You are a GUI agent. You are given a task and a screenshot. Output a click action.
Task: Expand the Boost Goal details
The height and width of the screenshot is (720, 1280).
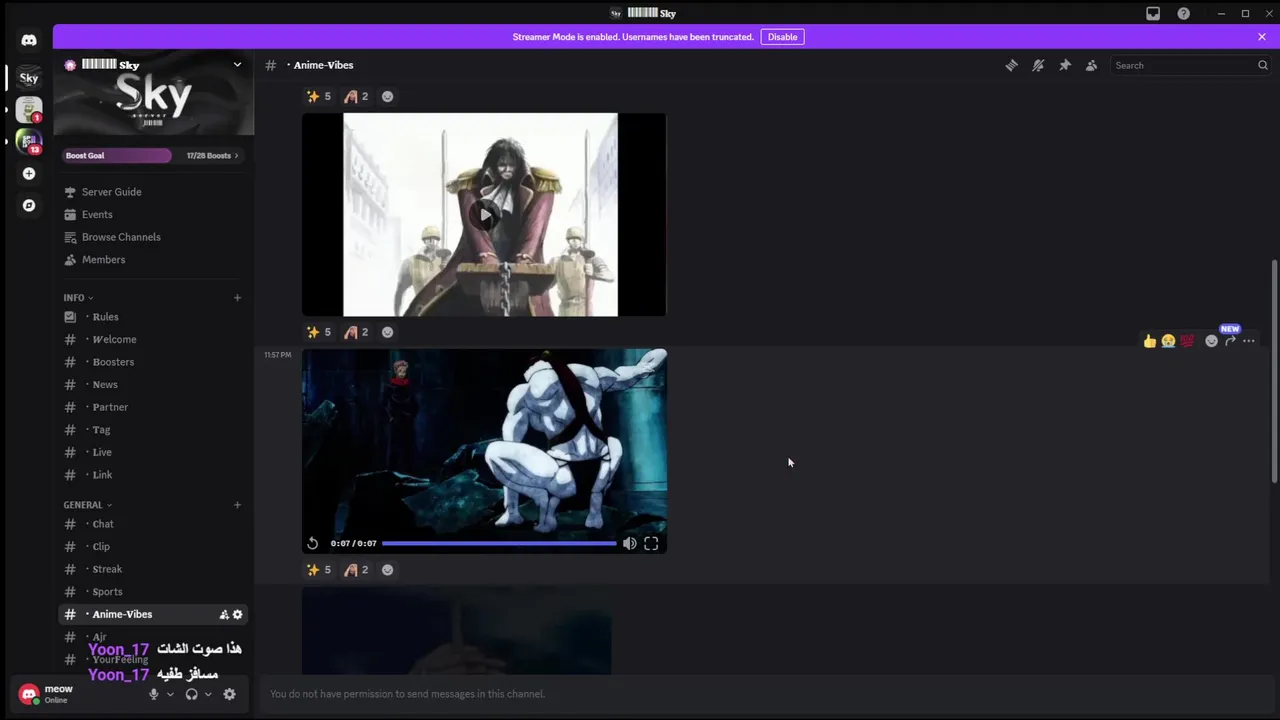(x=153, y=155)
